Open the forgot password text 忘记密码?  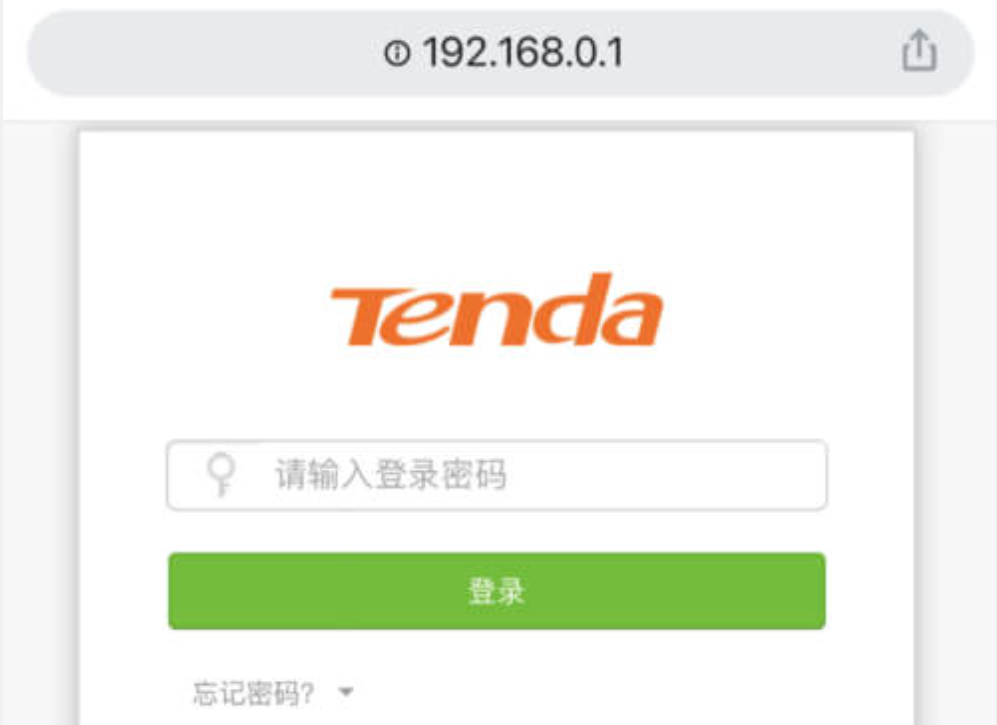pyautogui.click(x=254, y=693)
